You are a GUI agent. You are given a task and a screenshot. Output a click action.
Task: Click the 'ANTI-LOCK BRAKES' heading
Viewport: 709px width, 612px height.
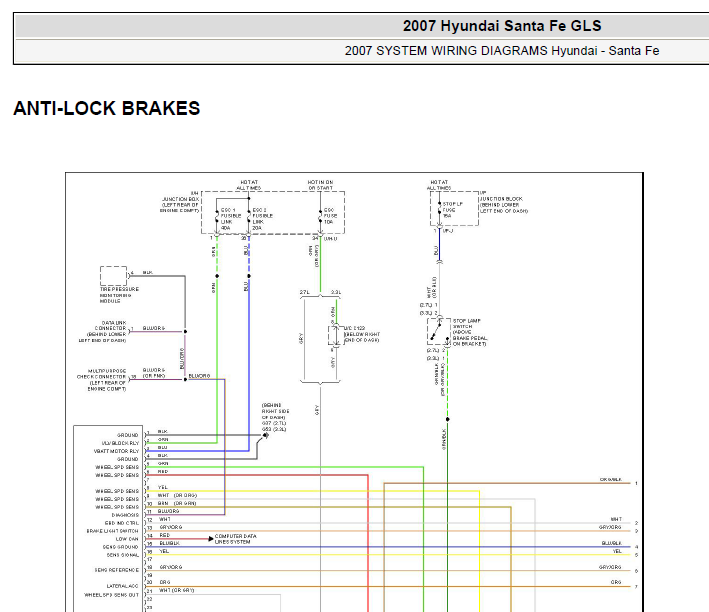pos(107,109)
